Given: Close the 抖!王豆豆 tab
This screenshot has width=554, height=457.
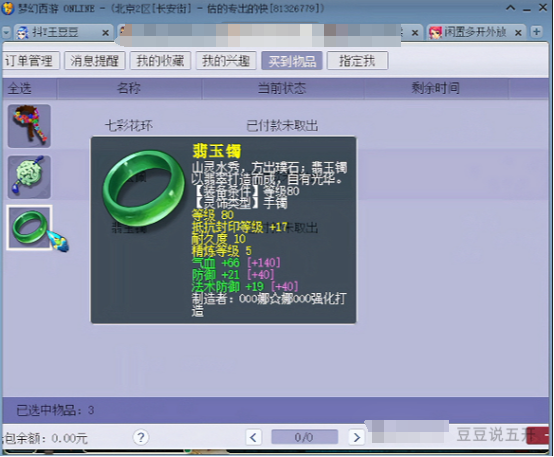Looking at the screenshot, I should [105, 33].
